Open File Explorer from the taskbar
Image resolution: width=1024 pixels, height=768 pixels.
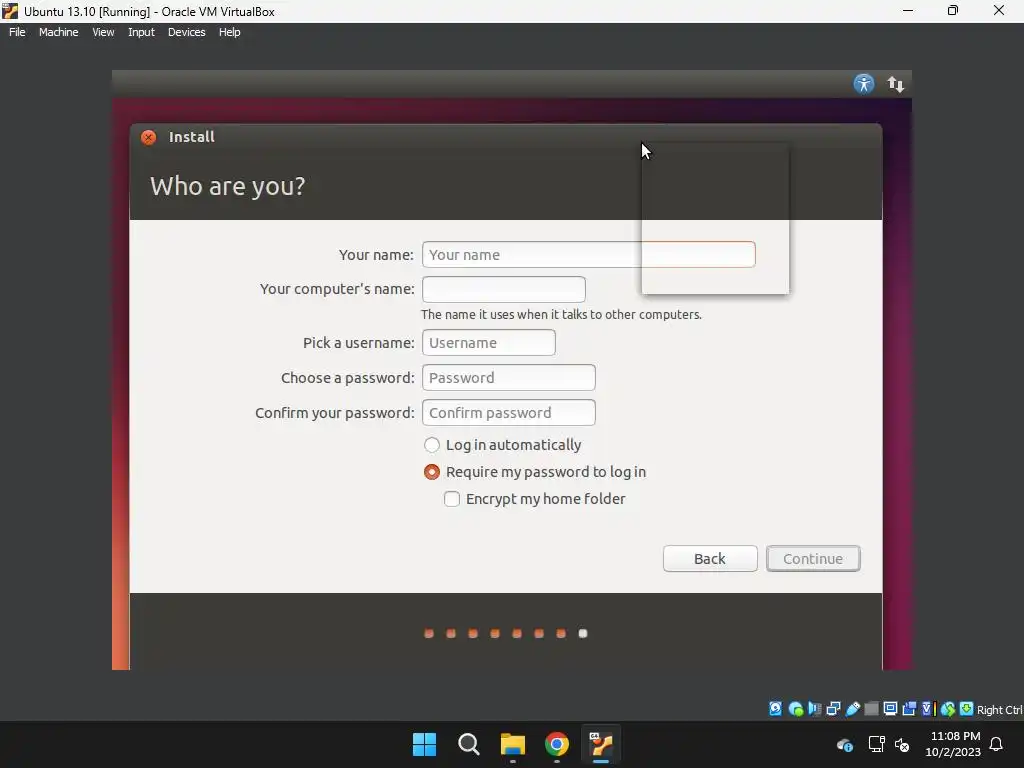click(x=513, y=744)
